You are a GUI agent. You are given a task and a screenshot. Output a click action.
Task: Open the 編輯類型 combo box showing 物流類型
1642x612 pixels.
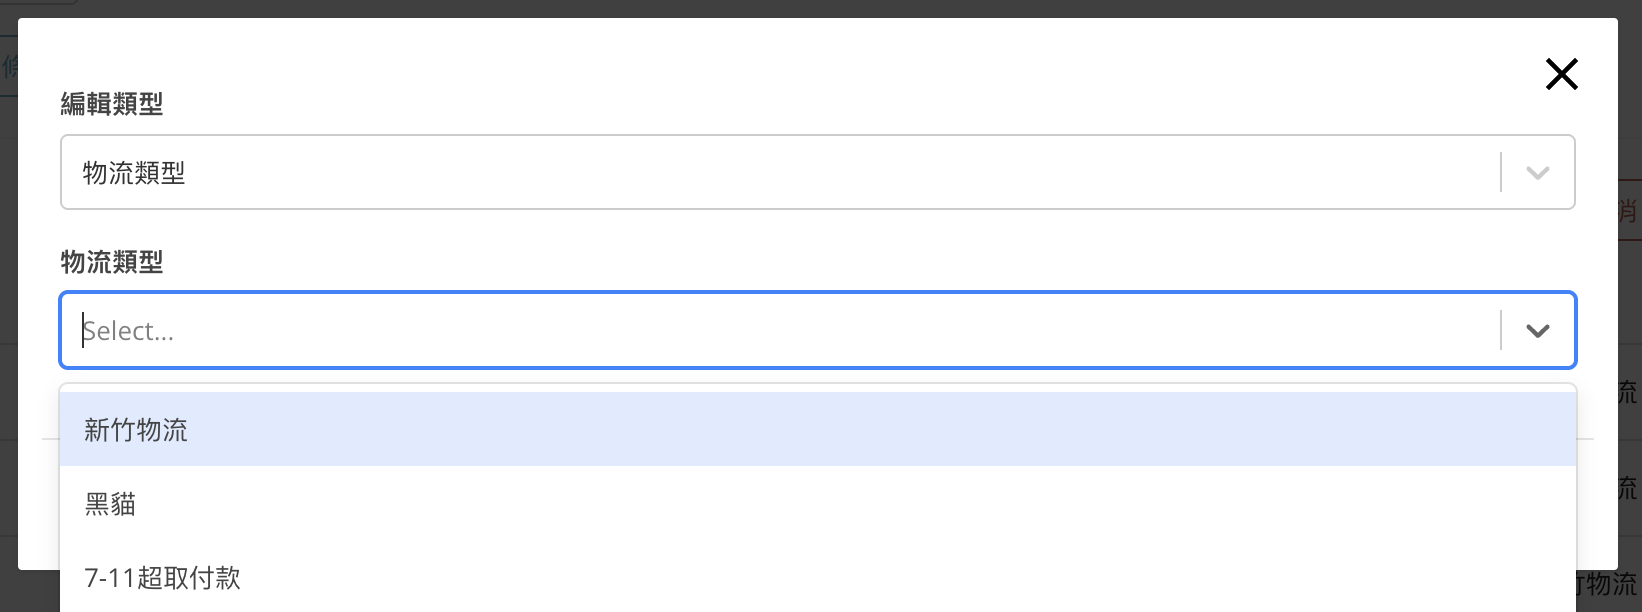(780, 173)
